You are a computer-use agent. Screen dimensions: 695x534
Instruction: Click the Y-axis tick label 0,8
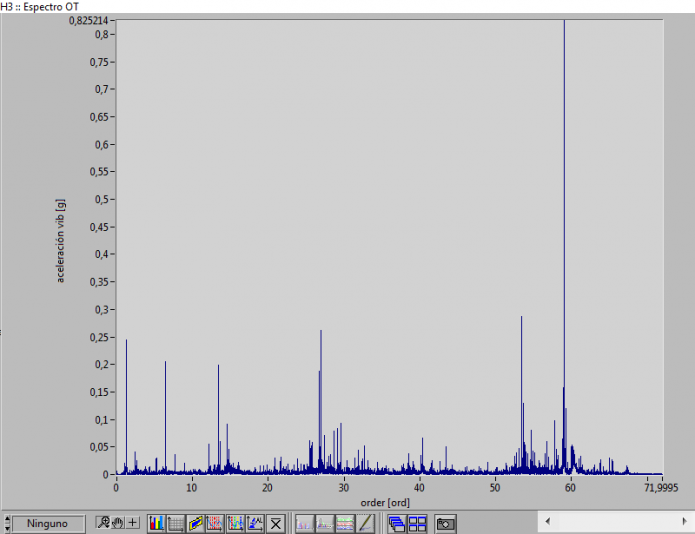102,34
